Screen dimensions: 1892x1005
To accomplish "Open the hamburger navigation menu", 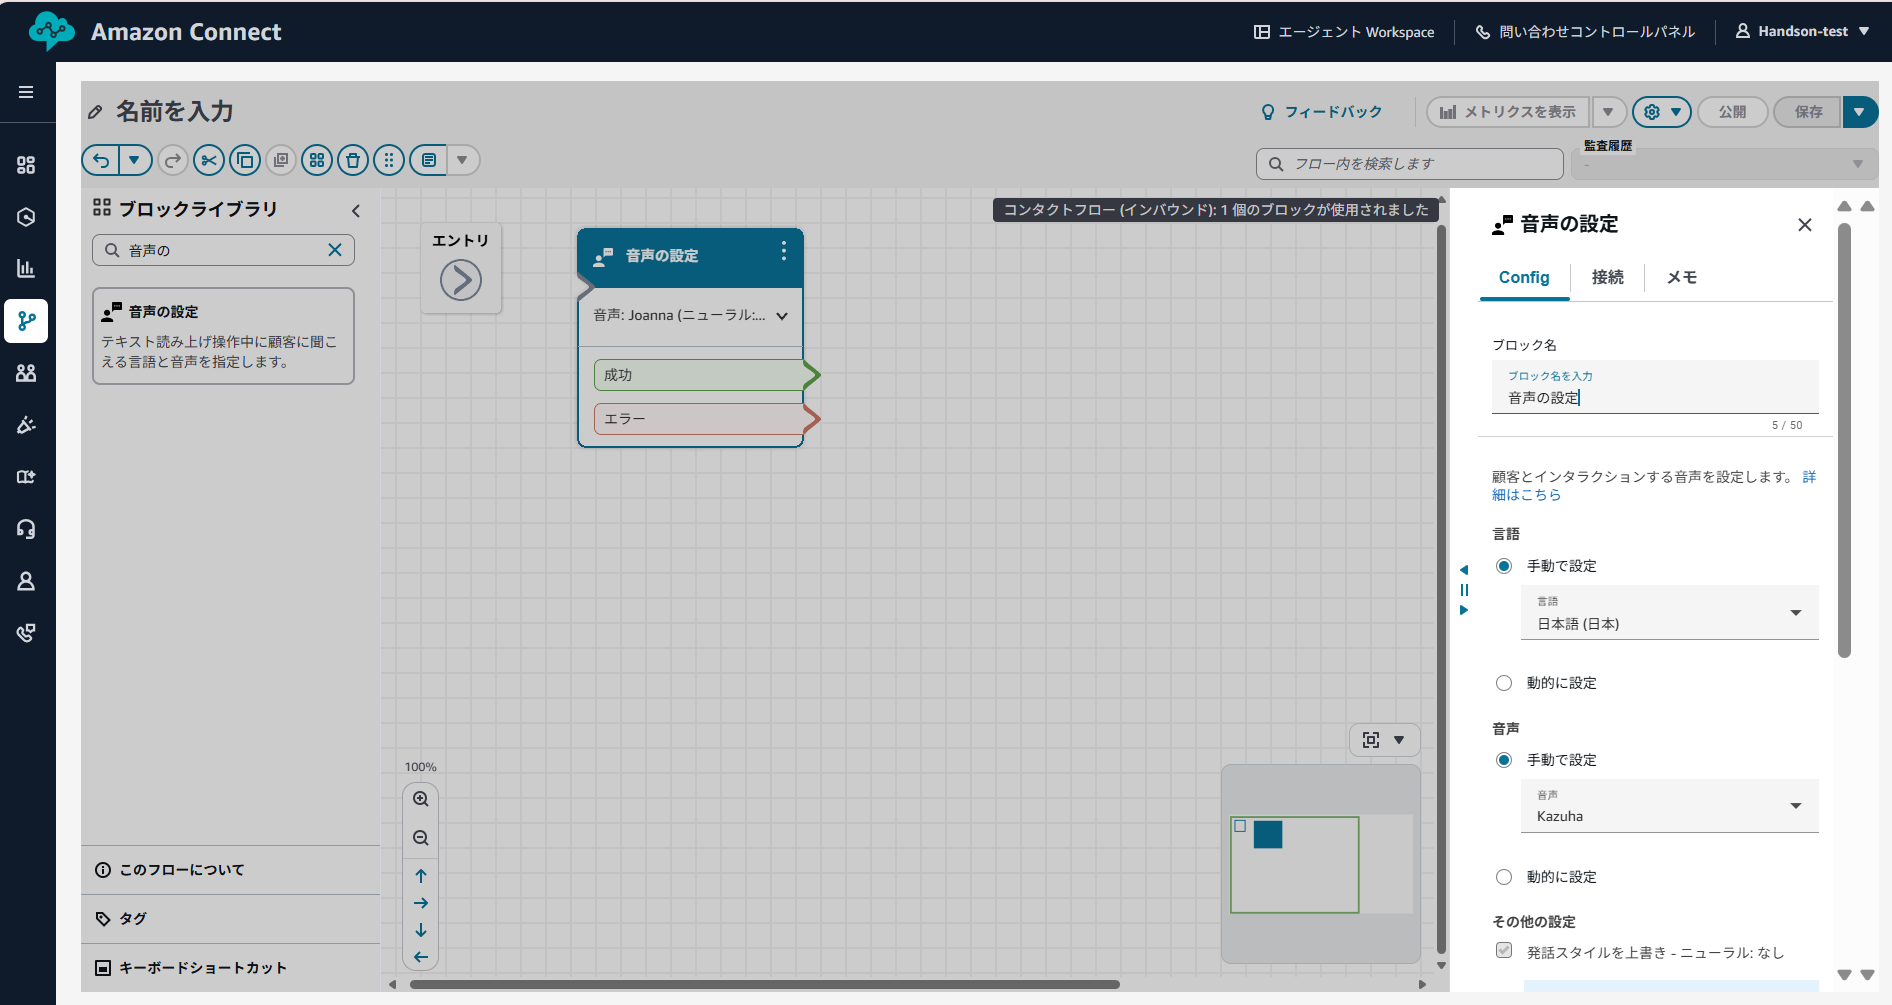I will [x=26, y=92].
